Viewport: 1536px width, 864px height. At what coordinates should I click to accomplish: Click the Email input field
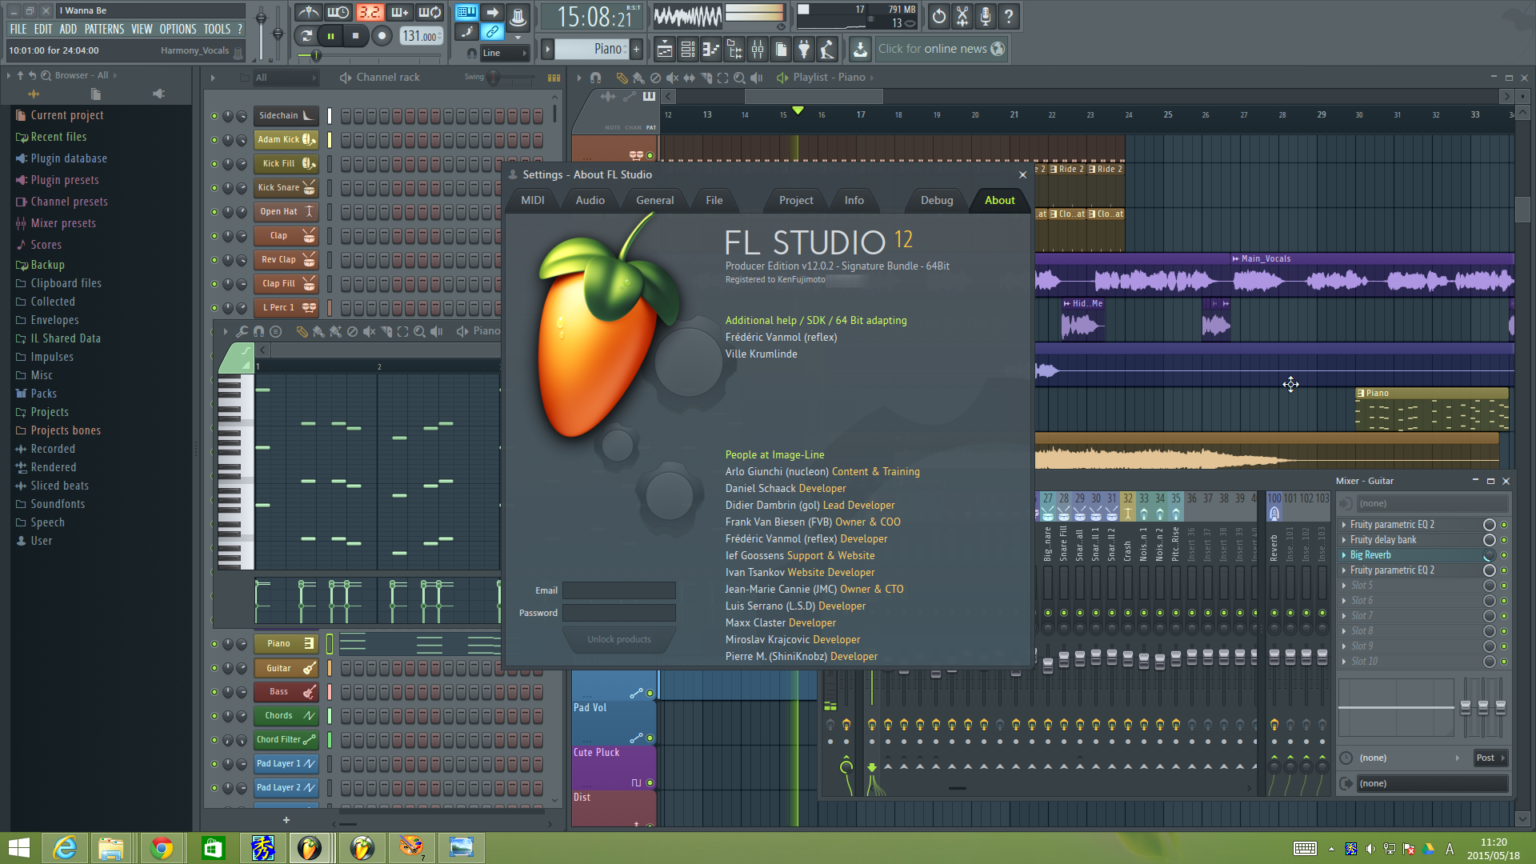pyautogui.click(x=619, y=590)
